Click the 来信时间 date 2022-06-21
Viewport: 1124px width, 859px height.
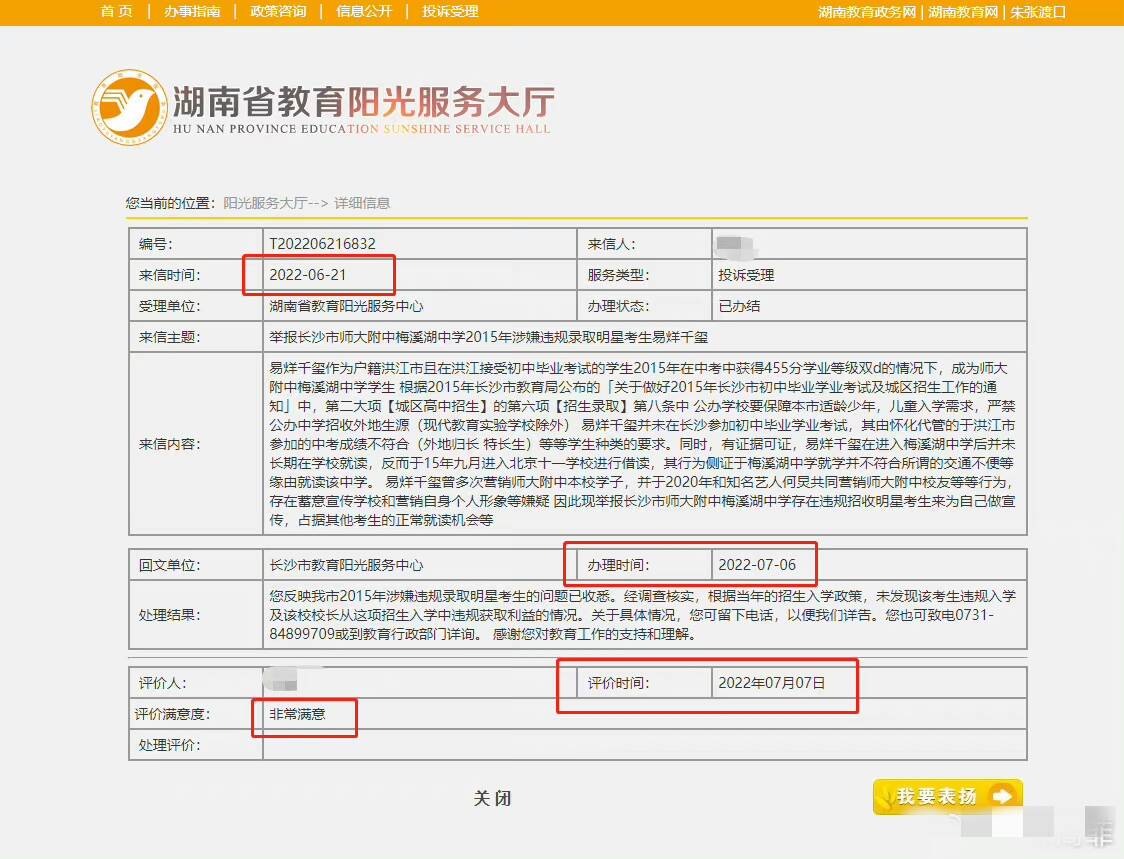pos(308,275)
